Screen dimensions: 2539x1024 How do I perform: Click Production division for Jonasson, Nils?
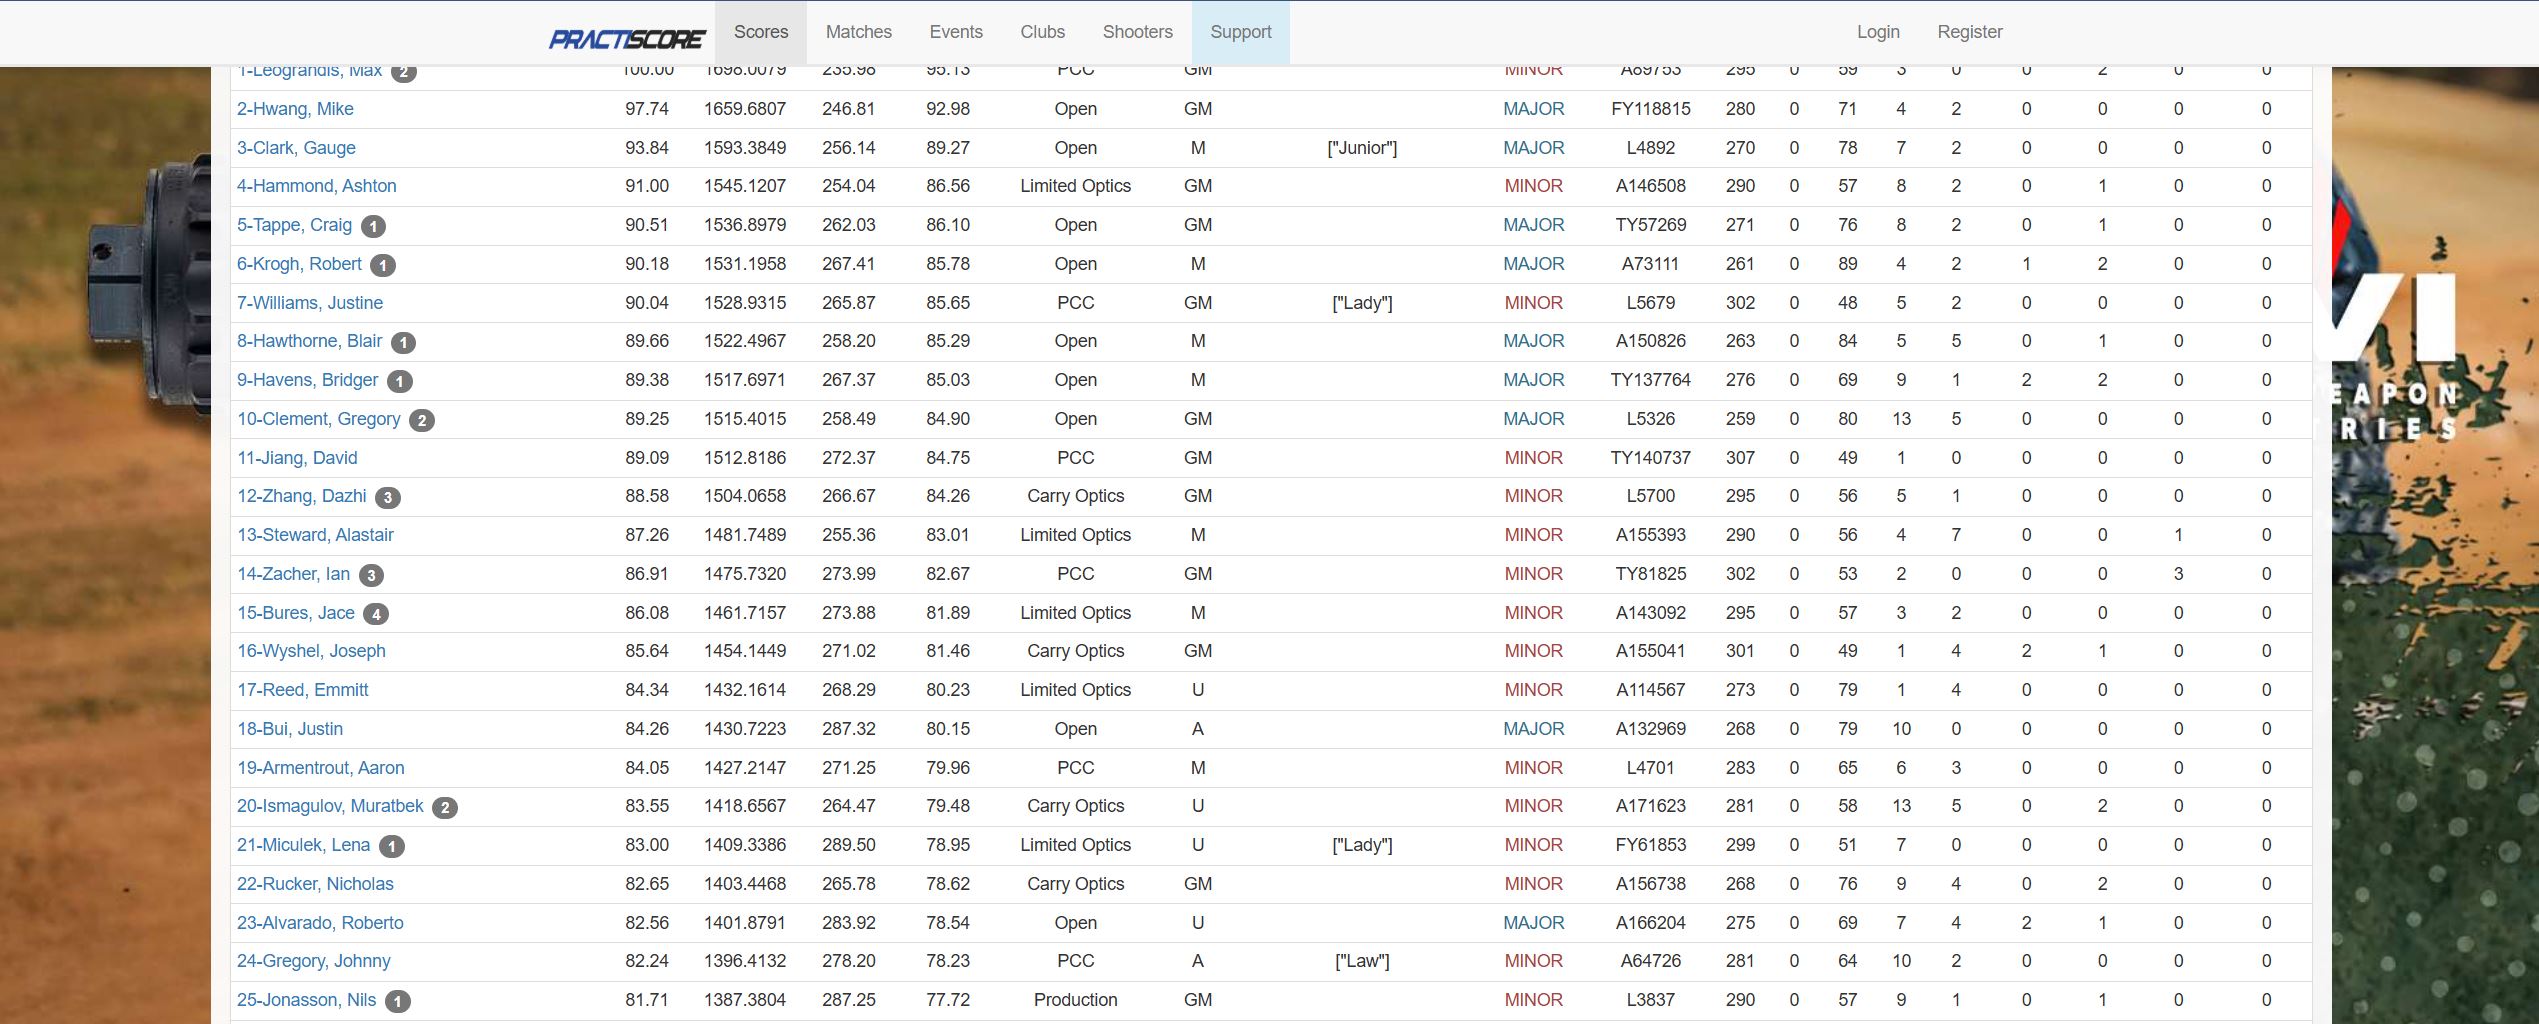[x=1076, y=1000]
